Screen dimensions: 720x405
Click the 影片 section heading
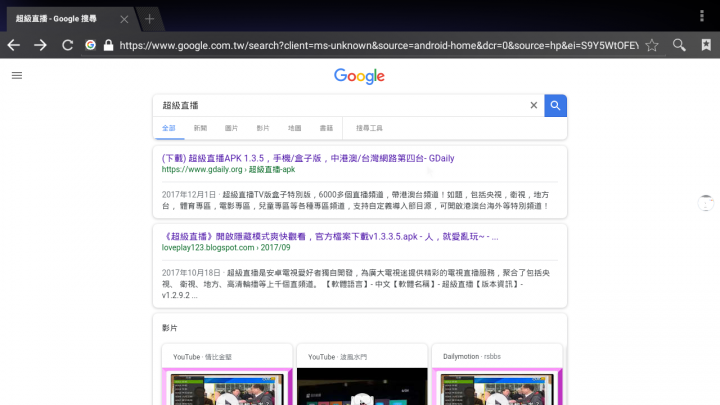coord(169,328)
